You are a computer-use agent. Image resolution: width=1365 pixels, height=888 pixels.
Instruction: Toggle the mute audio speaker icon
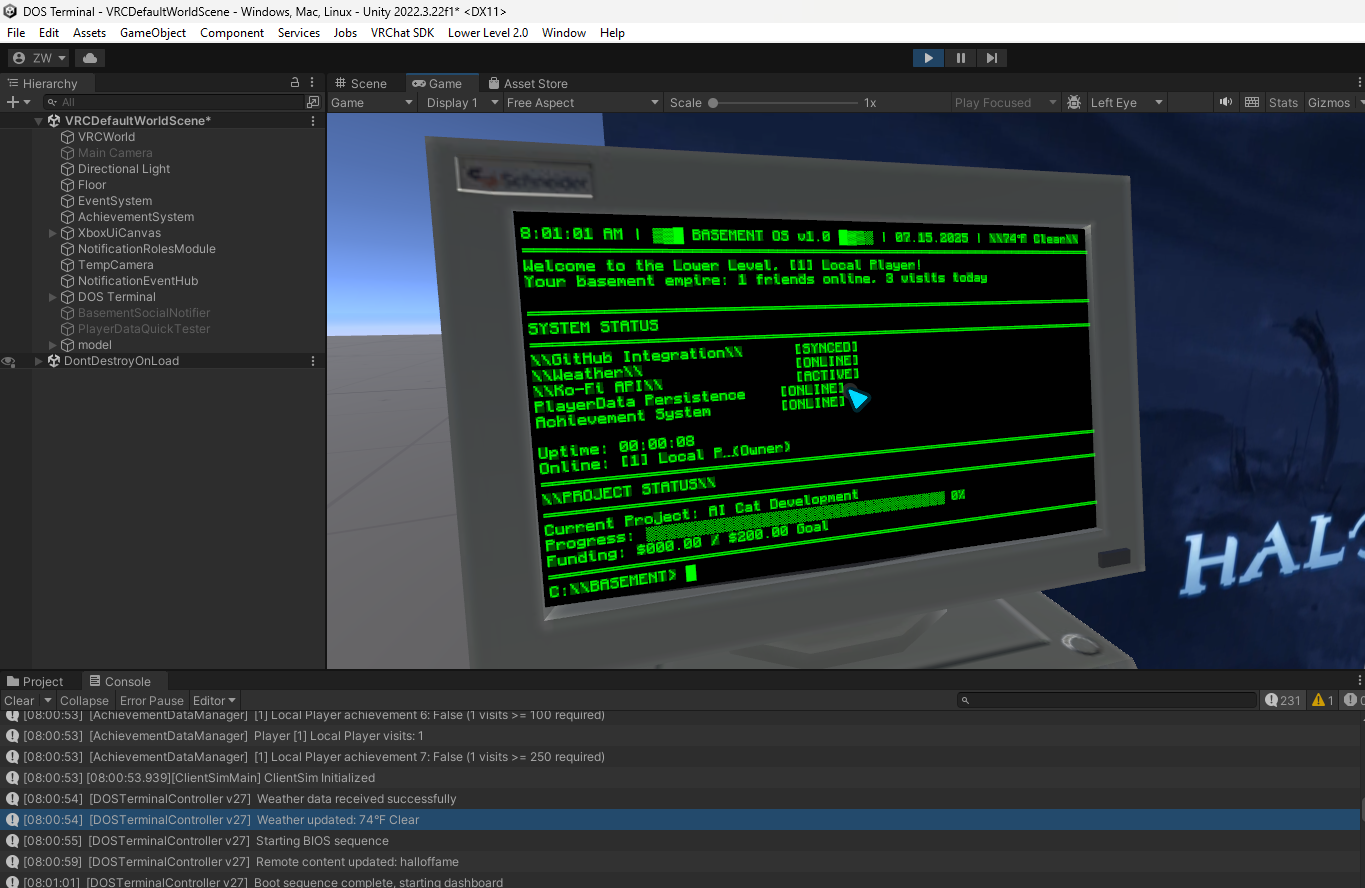1225,102
